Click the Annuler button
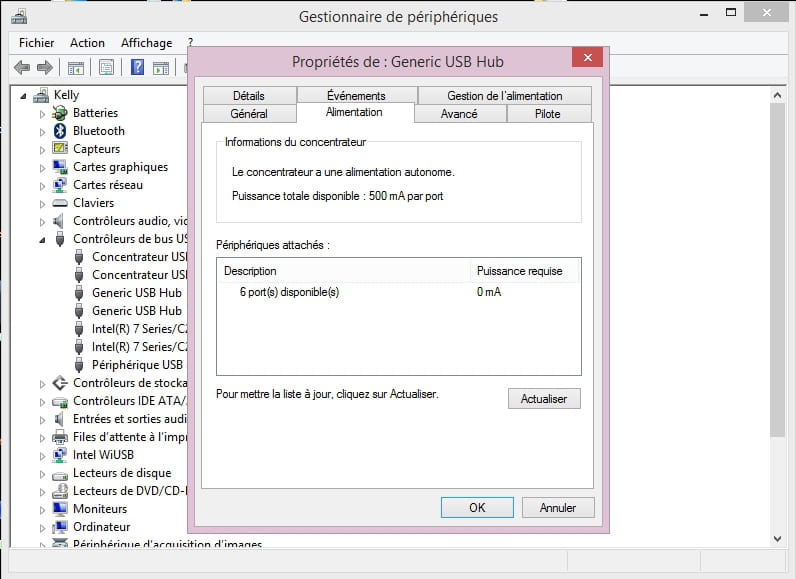 tap(557, 508)
